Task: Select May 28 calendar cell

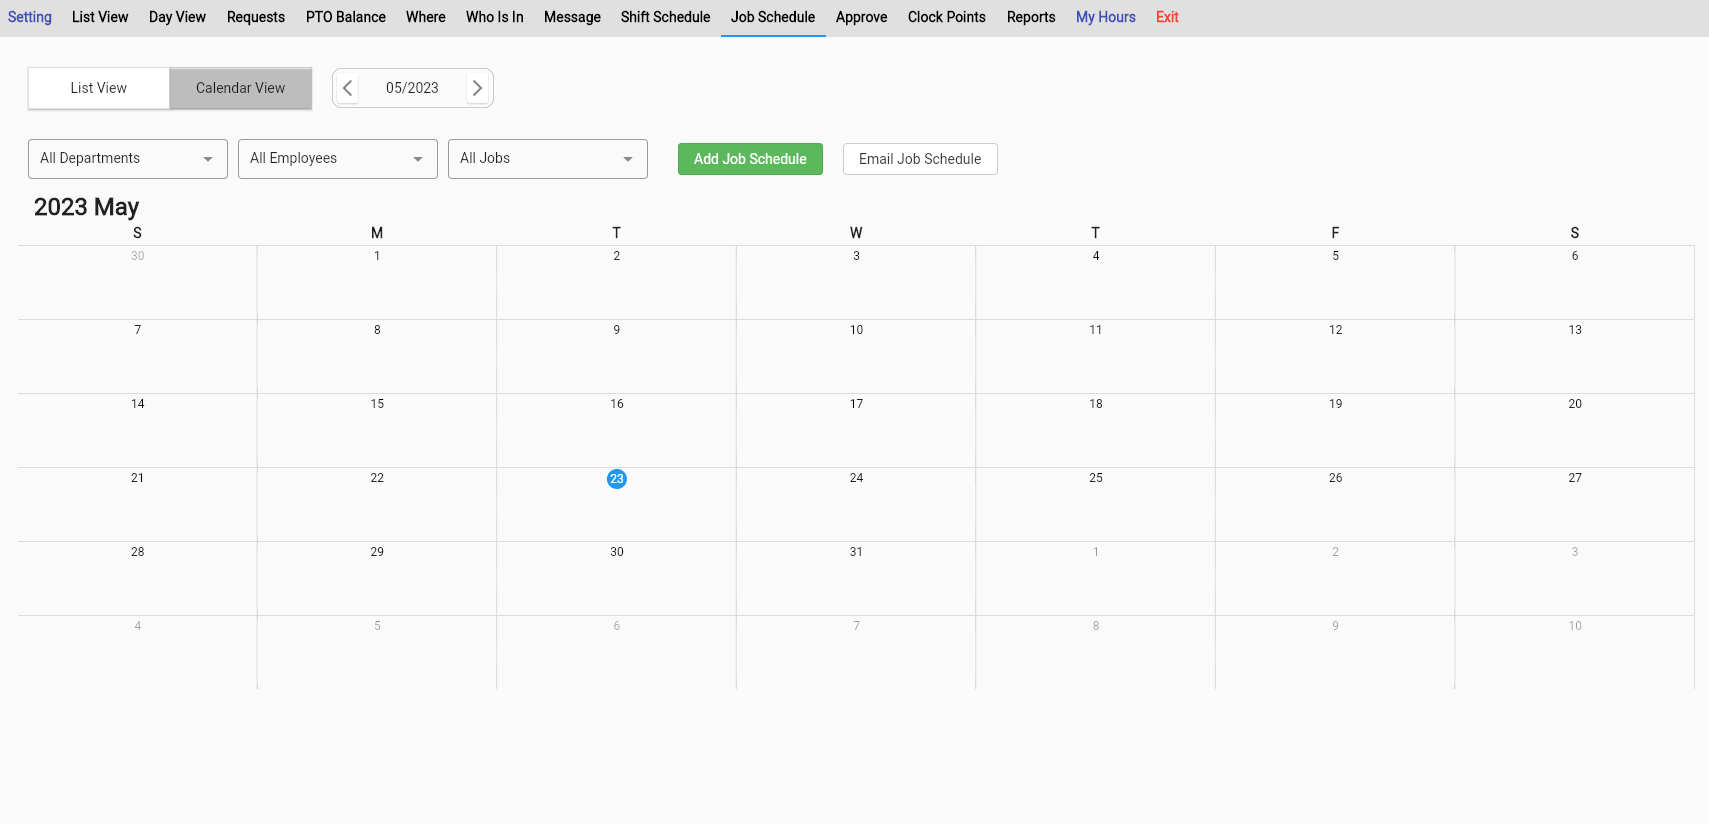Action: click(138, 579)
